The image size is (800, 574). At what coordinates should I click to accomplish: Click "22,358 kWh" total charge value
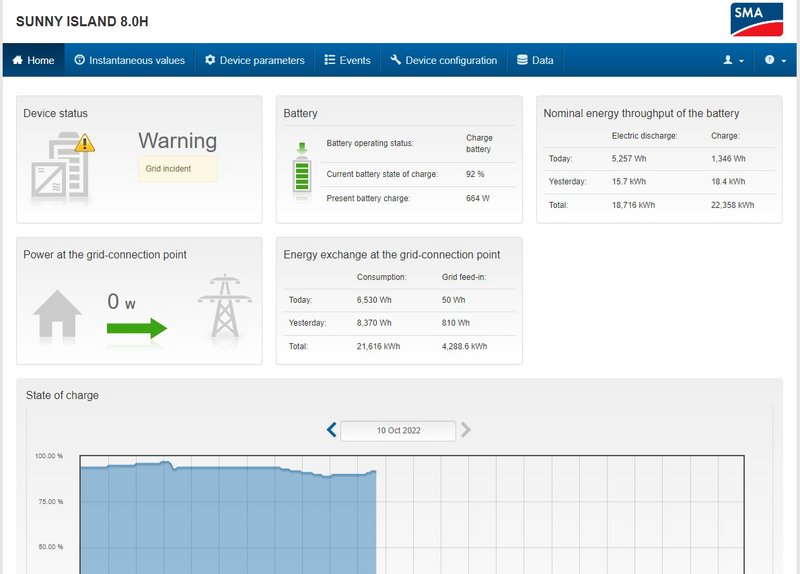(732, 205)
